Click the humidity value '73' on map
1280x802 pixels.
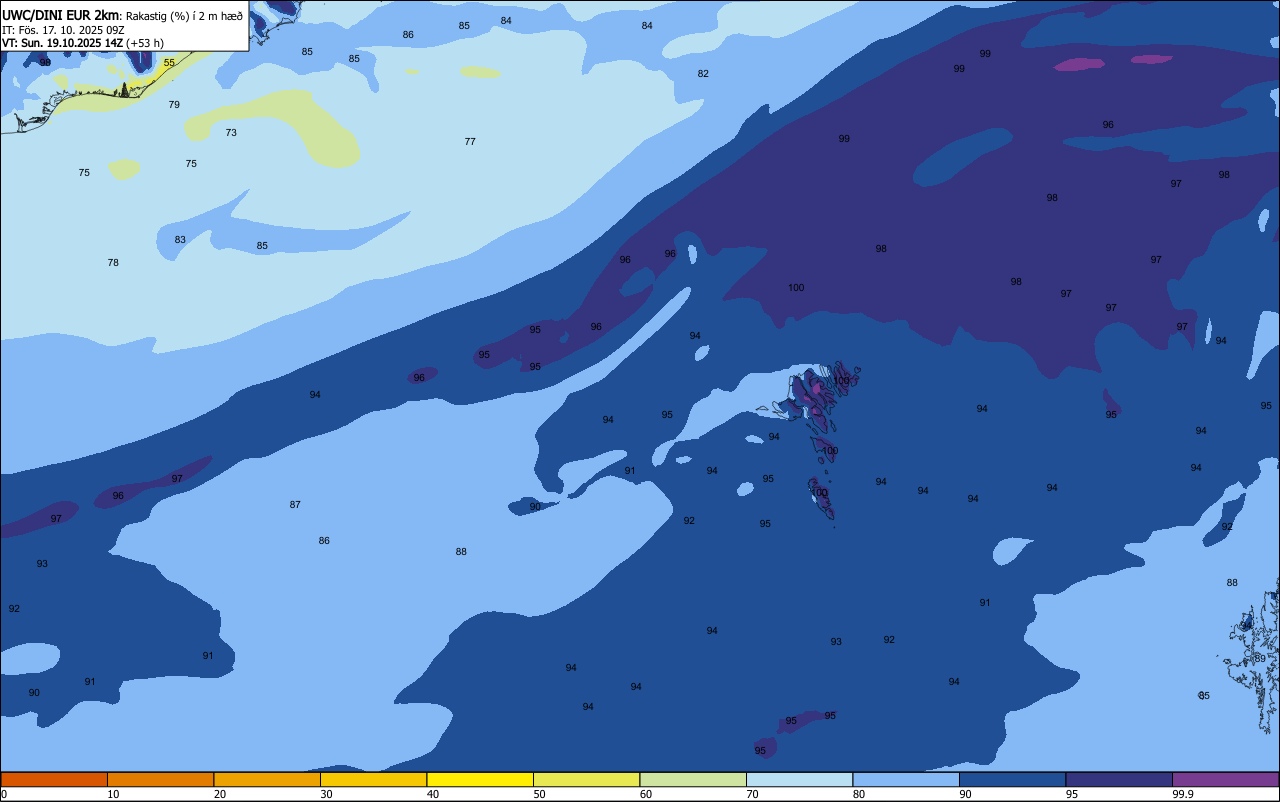coord(231,132)
